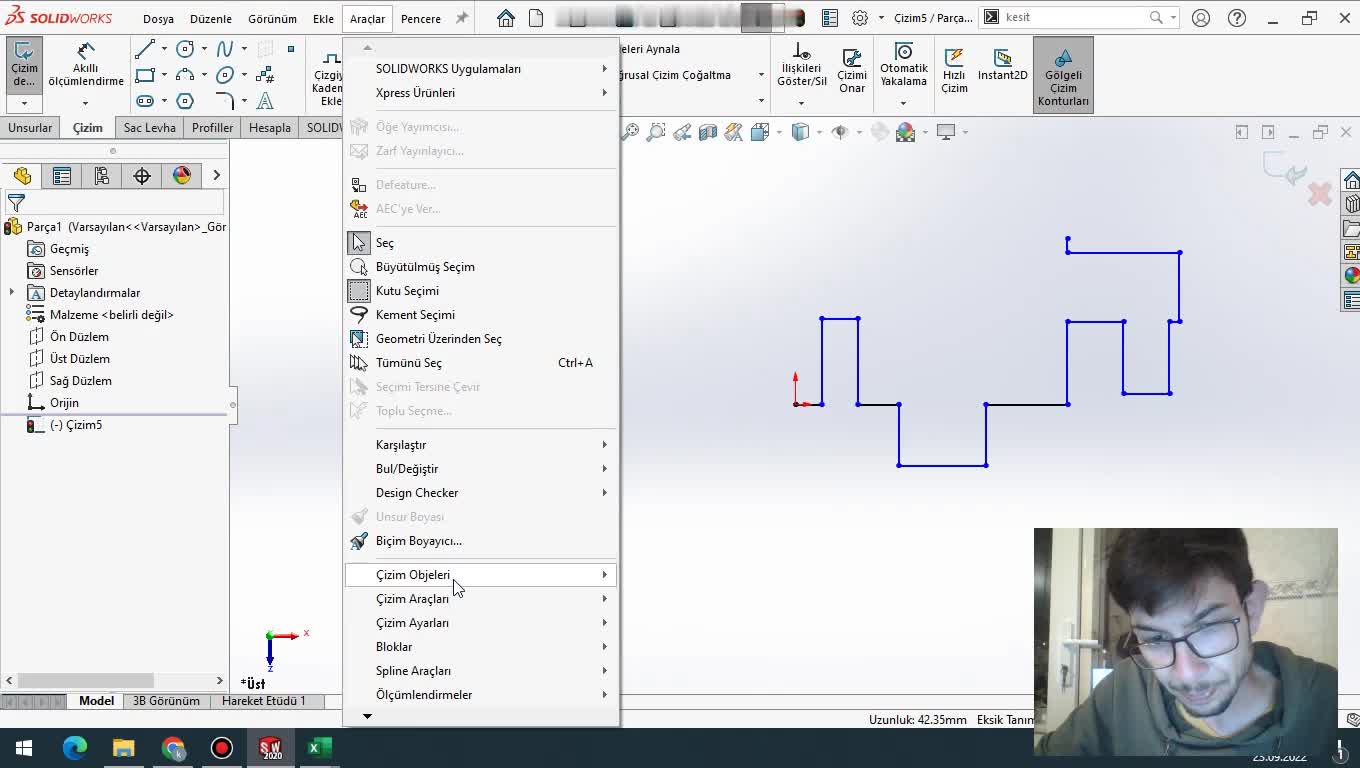This screenshot has width=1360, height=768.
Task: Toggle Gölgeli Çizim Konturları
Action: click(x=1063, y=76)
